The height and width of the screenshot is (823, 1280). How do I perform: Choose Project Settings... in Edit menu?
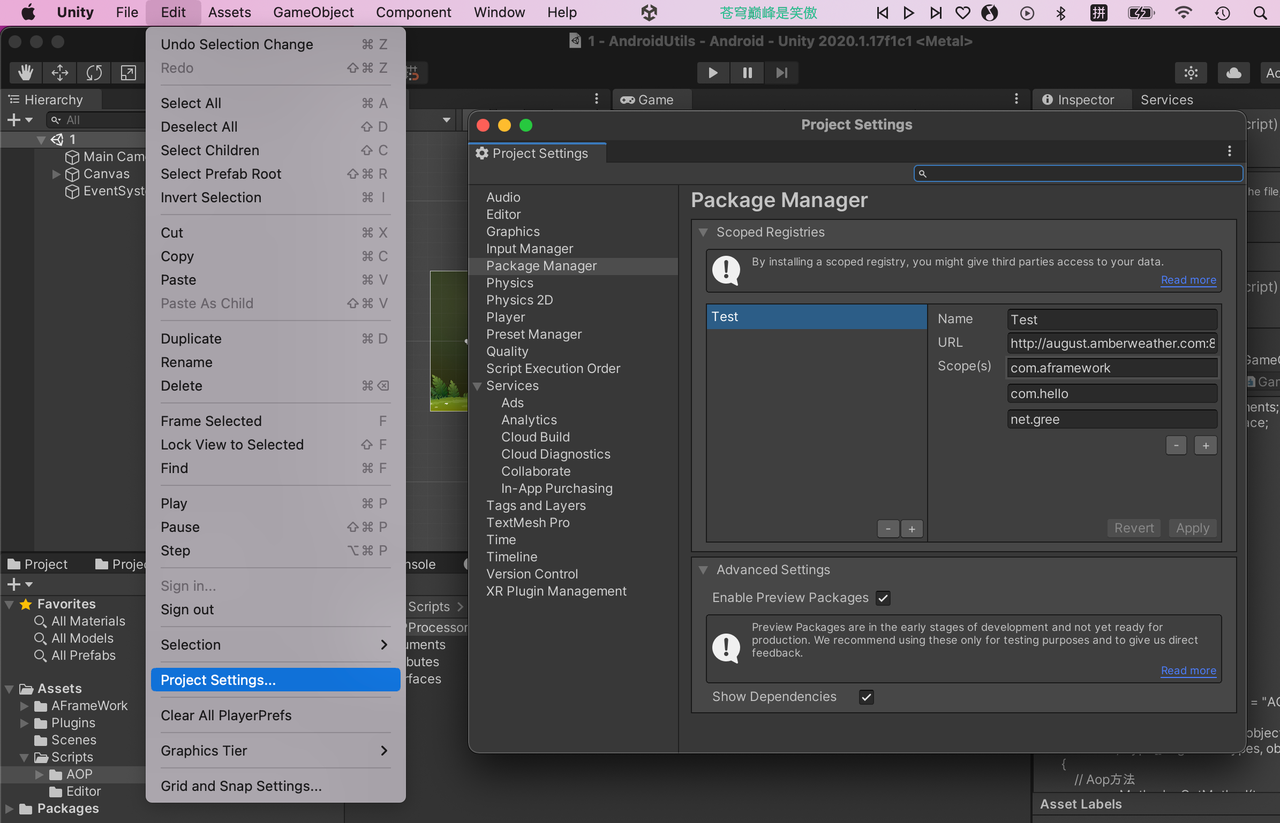tap(275, 680)
